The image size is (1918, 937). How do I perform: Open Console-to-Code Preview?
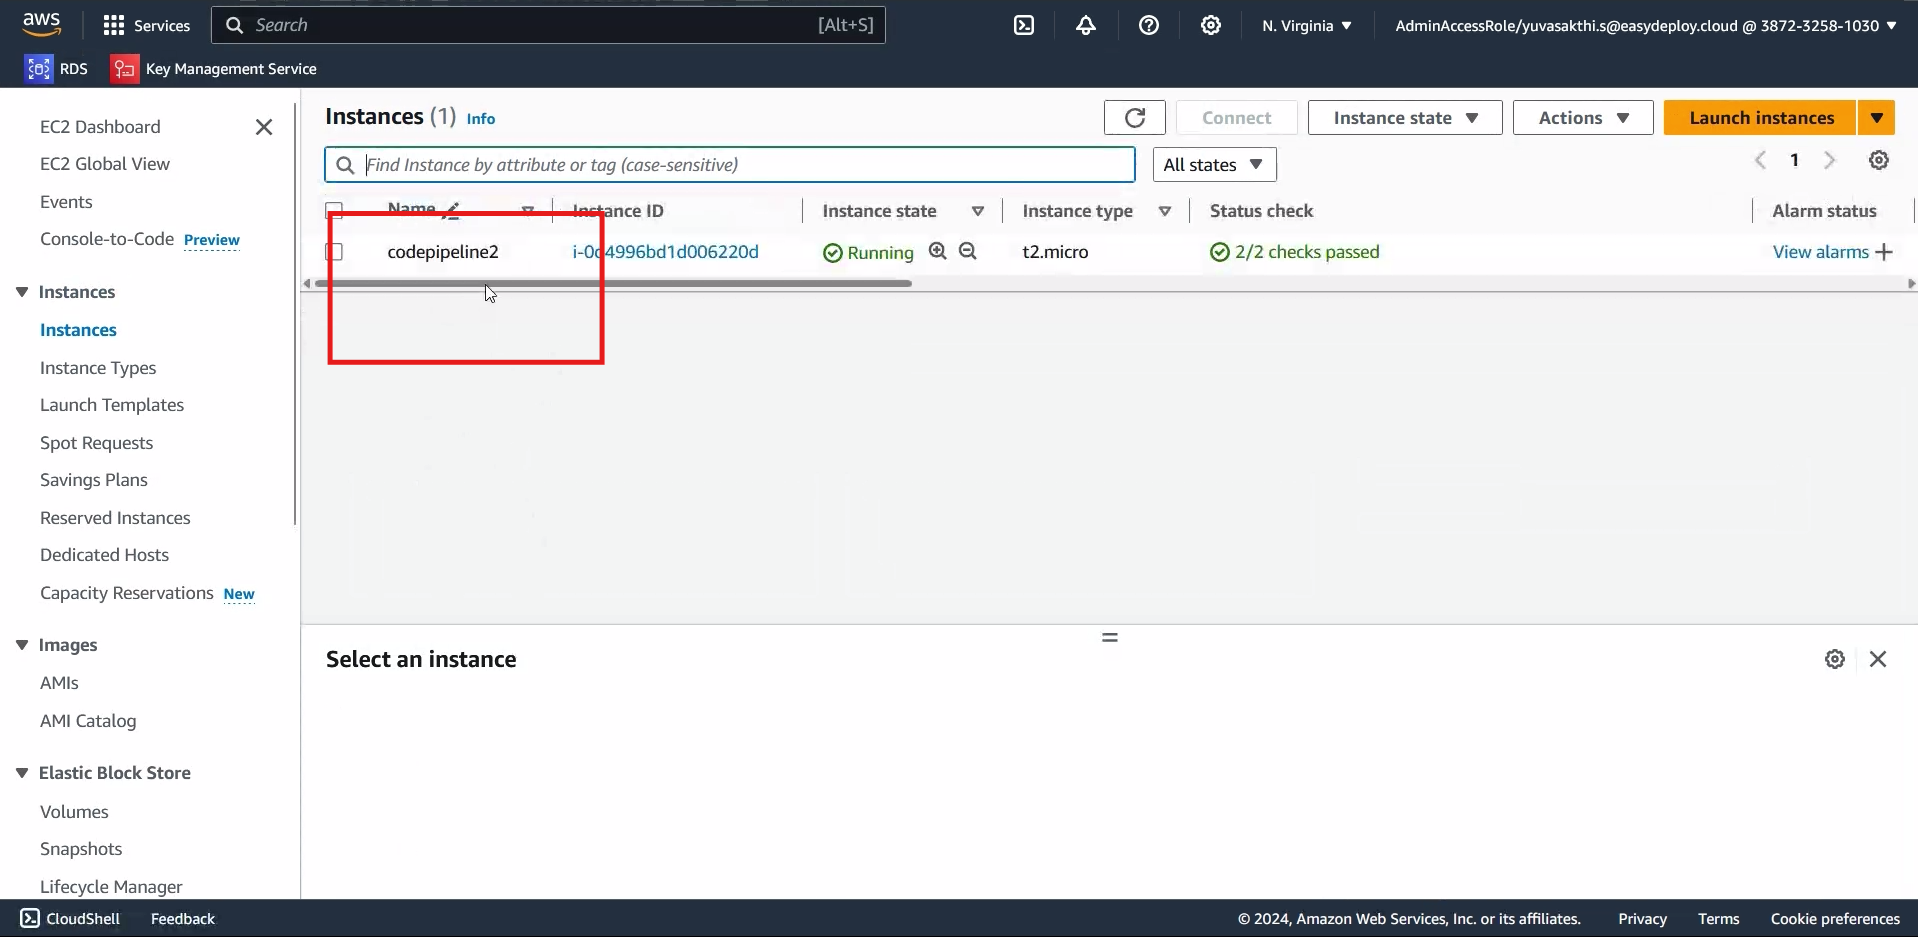[140, 239]
